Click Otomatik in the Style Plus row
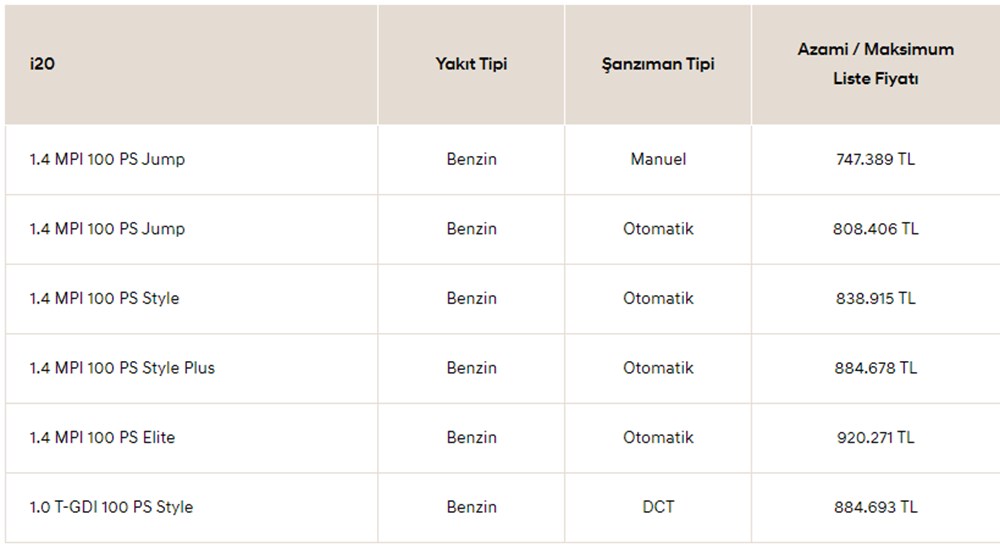The width and height of the screenshot is (1000, 548). pos(658,368)
